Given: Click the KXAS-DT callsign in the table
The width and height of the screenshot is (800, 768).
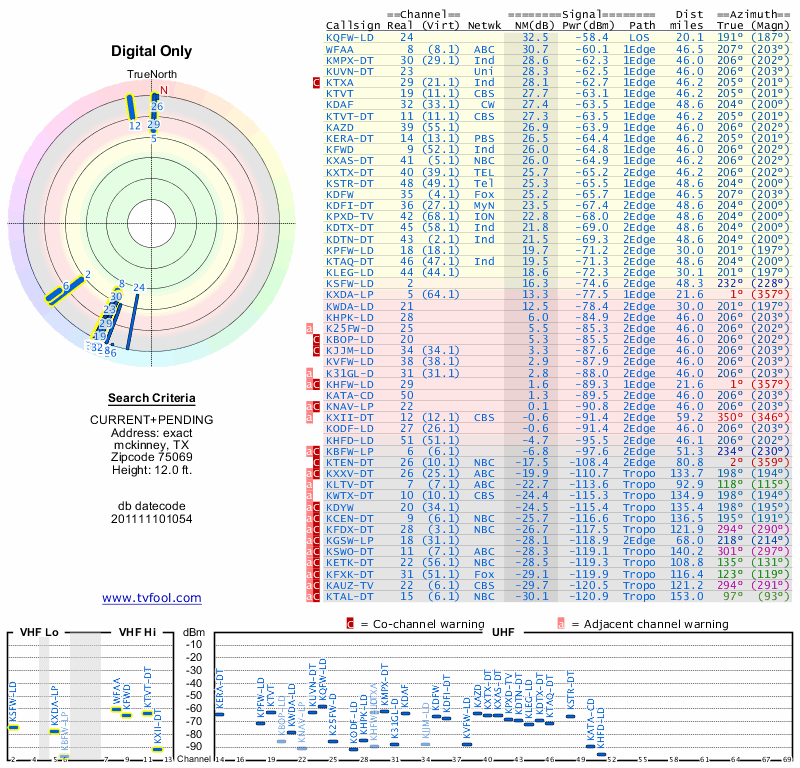Looking at the screenshot, I should pos(349,161).
